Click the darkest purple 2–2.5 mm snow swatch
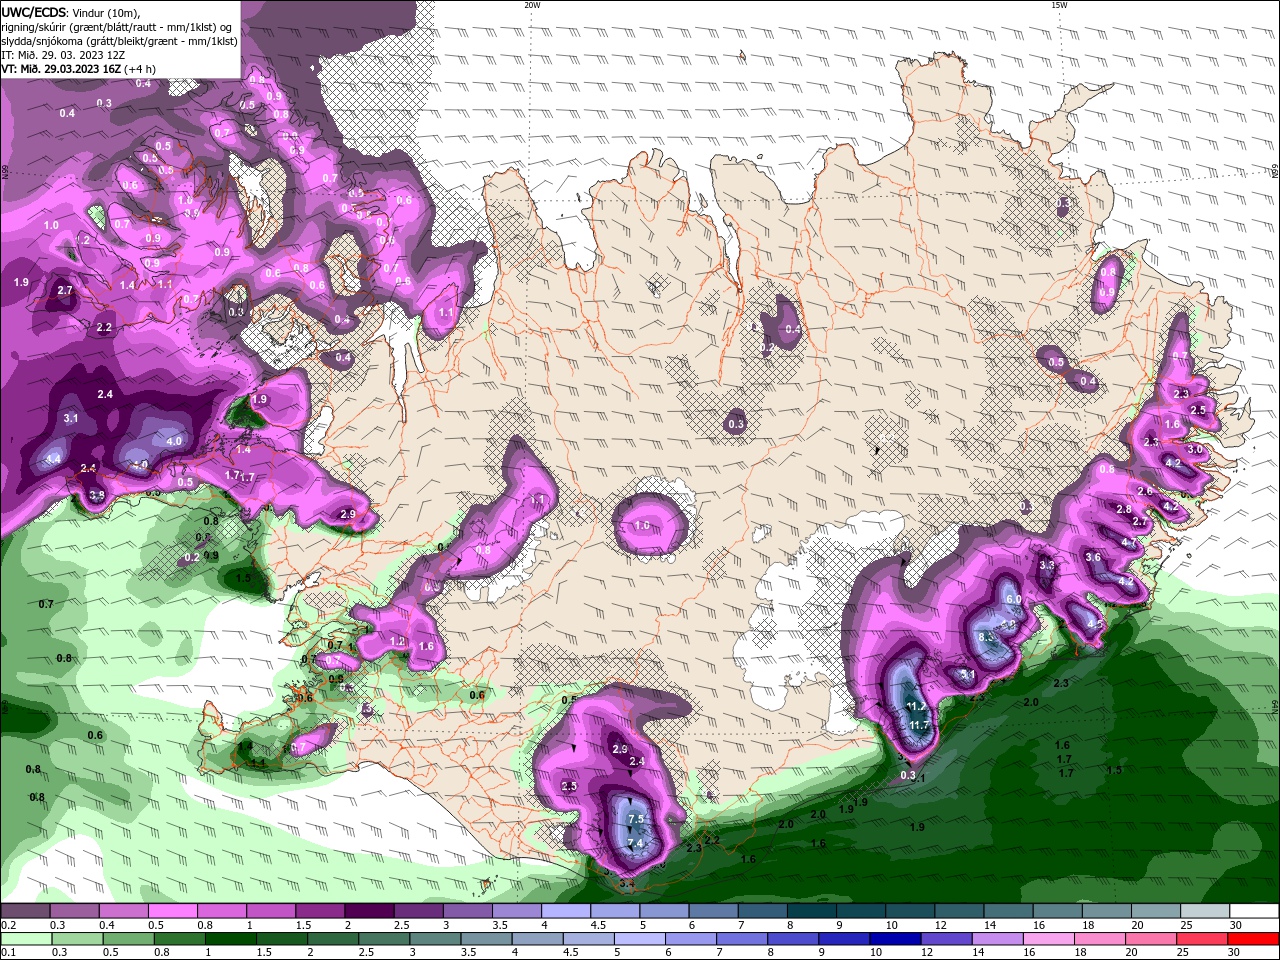 pos(369,911)
